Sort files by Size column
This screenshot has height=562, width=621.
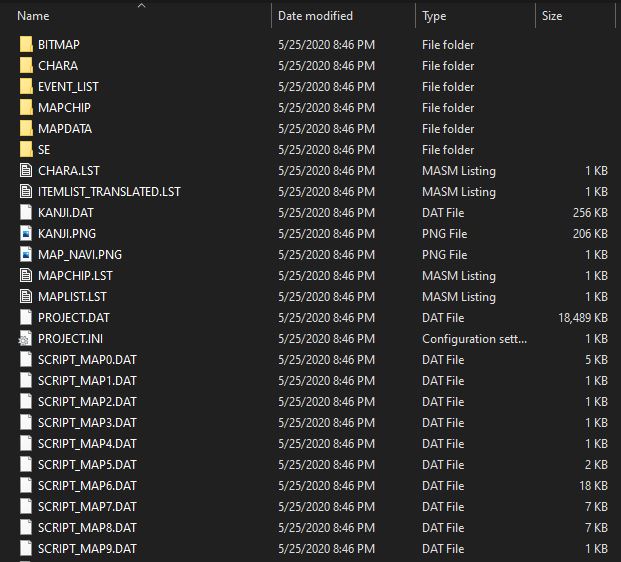pos(552,16)
